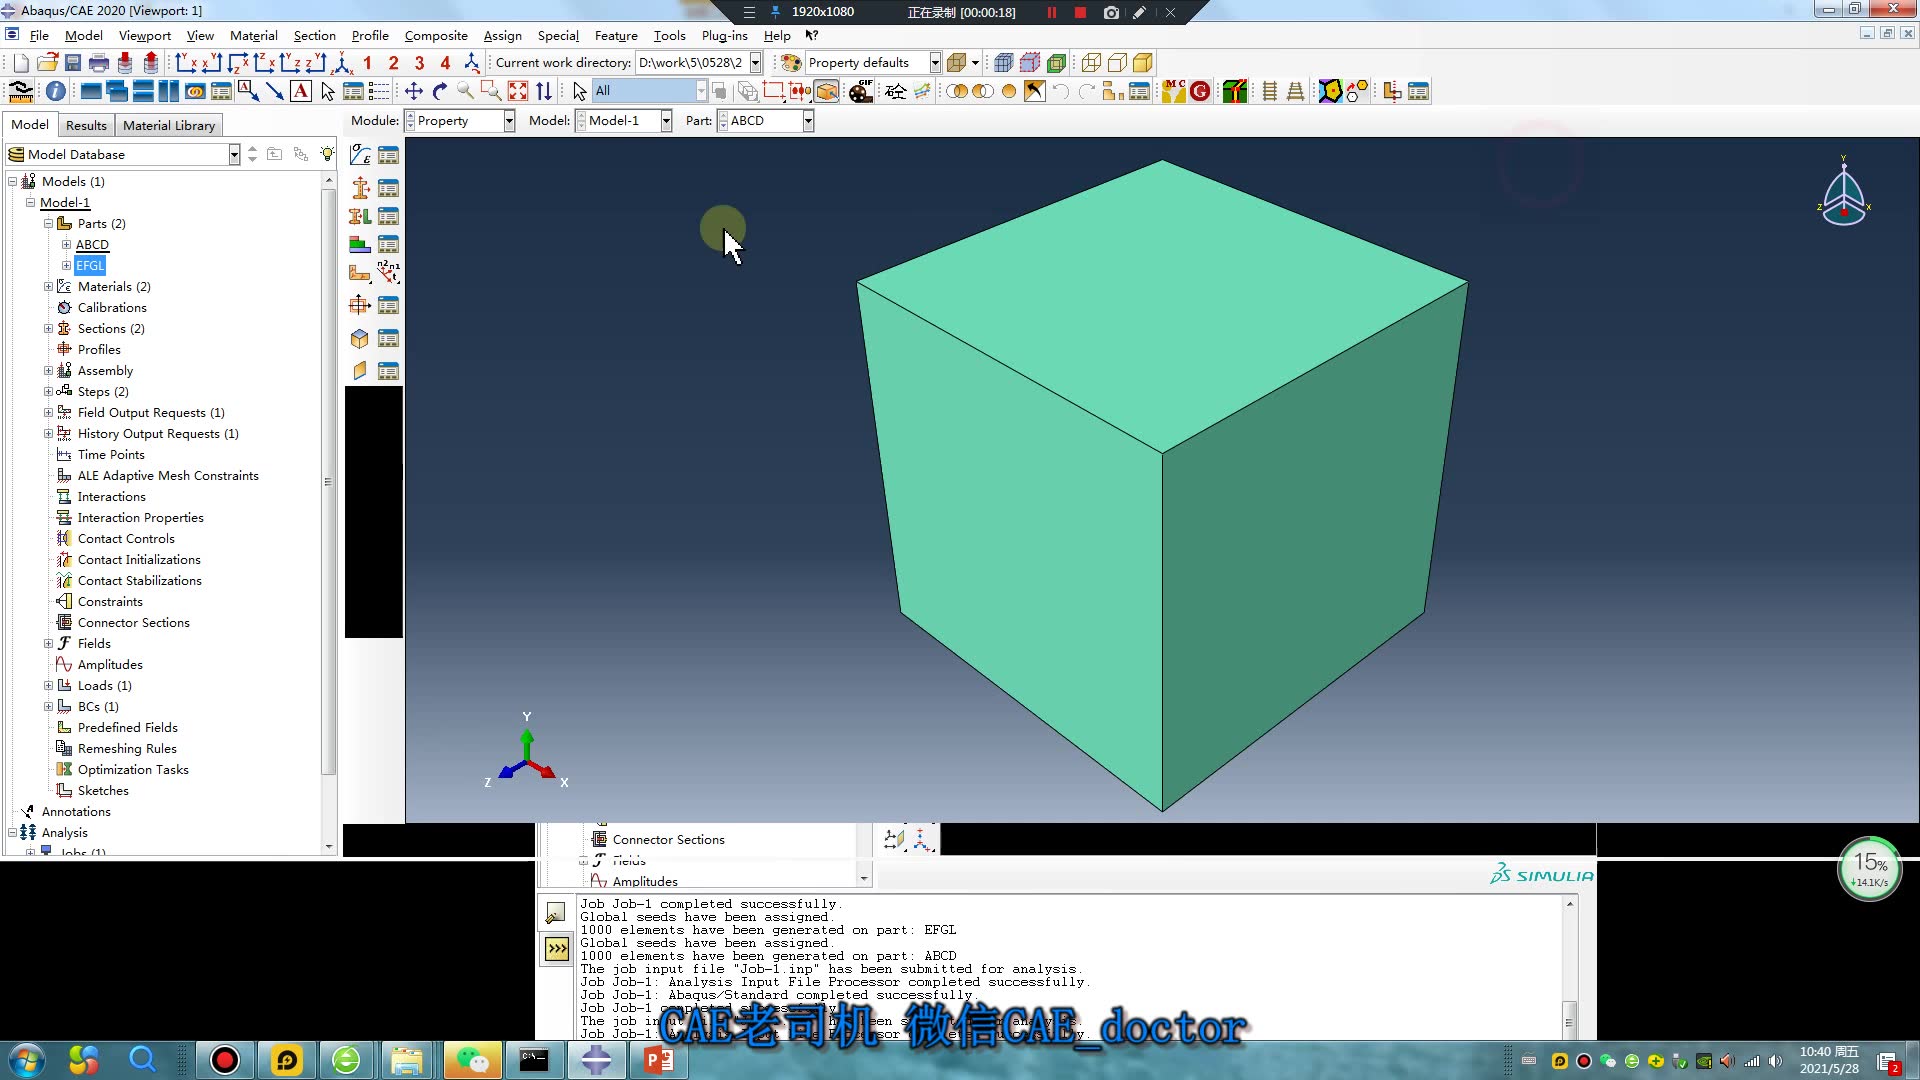Image resolution: width=1920 pixels, height=1080 pixels.
Task: Click the Pan View tool icon
Action: click(x=413, y=91)
